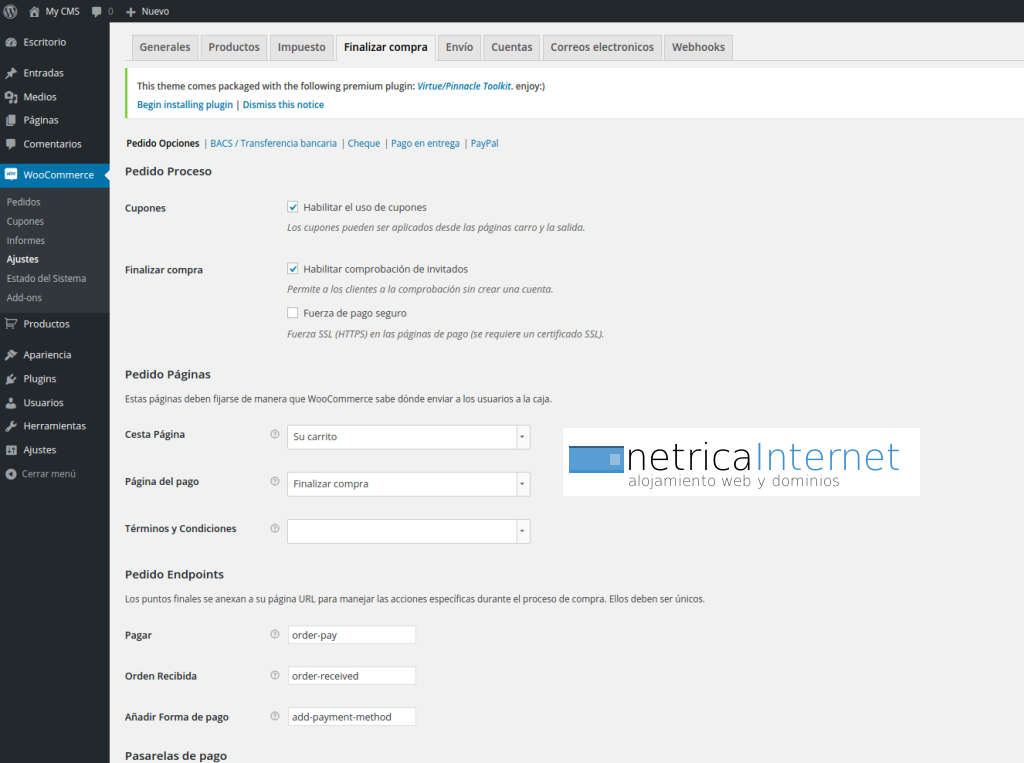
Task: Click the help icon beside Cesta Página
Action: pos(275,435)
